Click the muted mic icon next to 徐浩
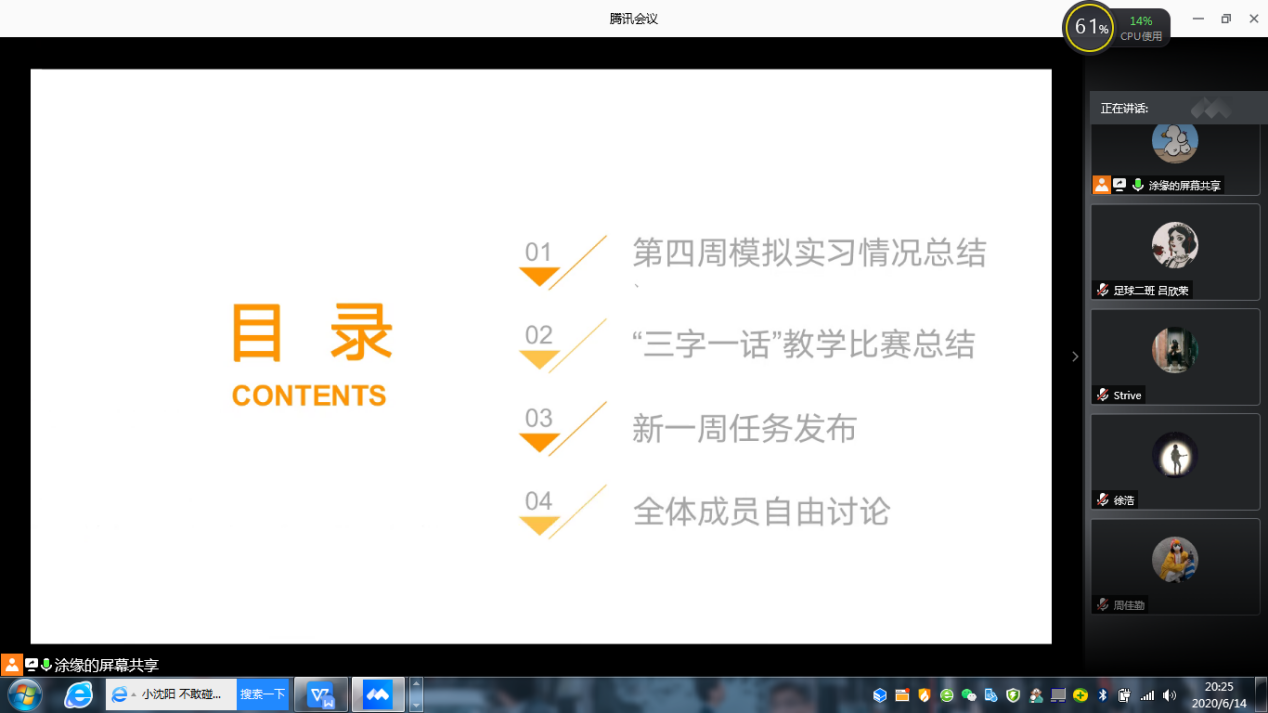Viewport: 1268px width, 713px height. coord(1102,500)
